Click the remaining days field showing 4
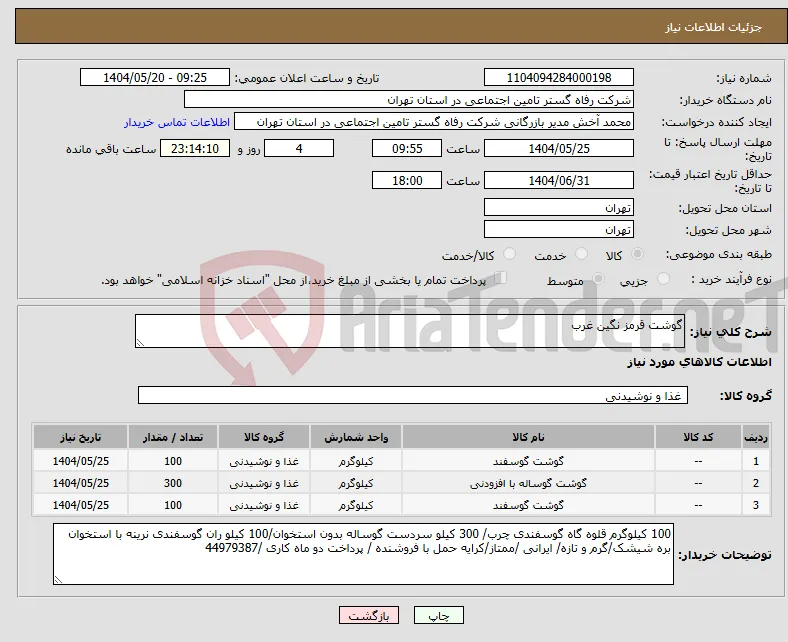 point(299,148)
